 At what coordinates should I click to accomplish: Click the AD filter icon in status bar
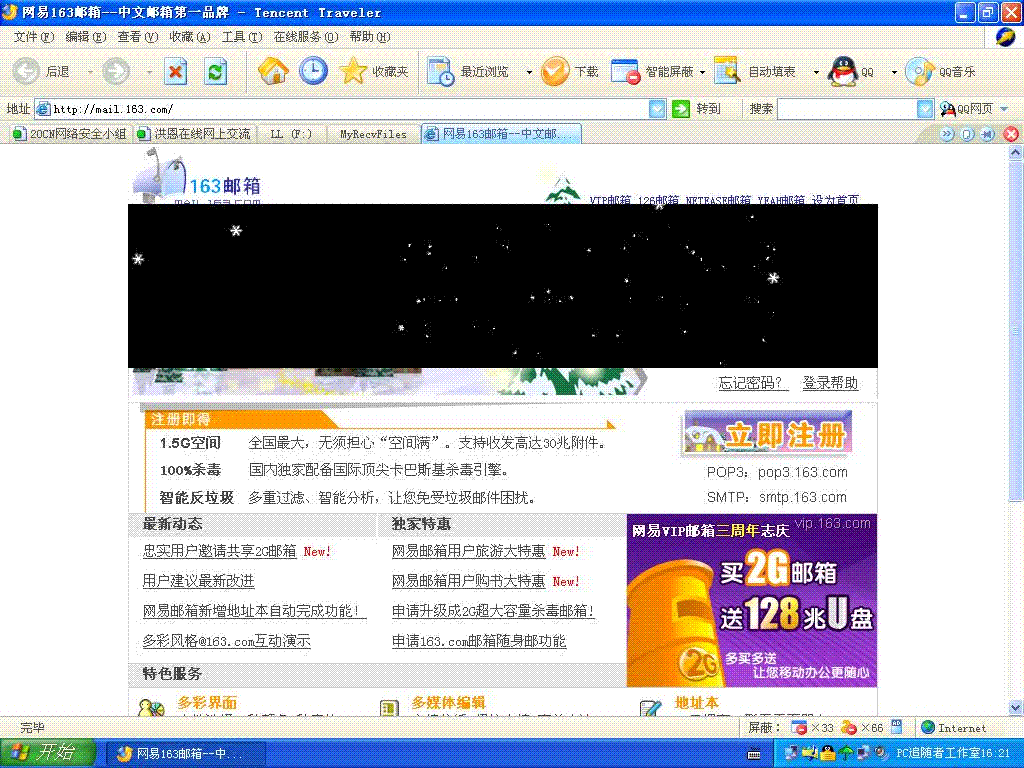(x=897, y=725)
